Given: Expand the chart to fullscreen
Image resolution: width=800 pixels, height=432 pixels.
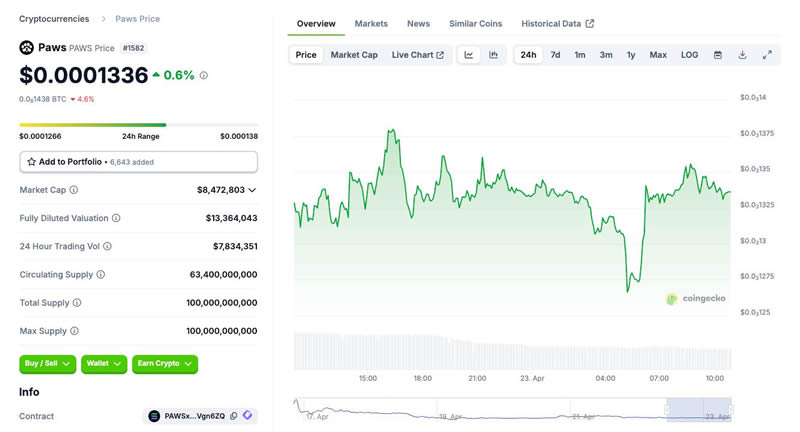Looking at the screenshot, I should (767, 55).
